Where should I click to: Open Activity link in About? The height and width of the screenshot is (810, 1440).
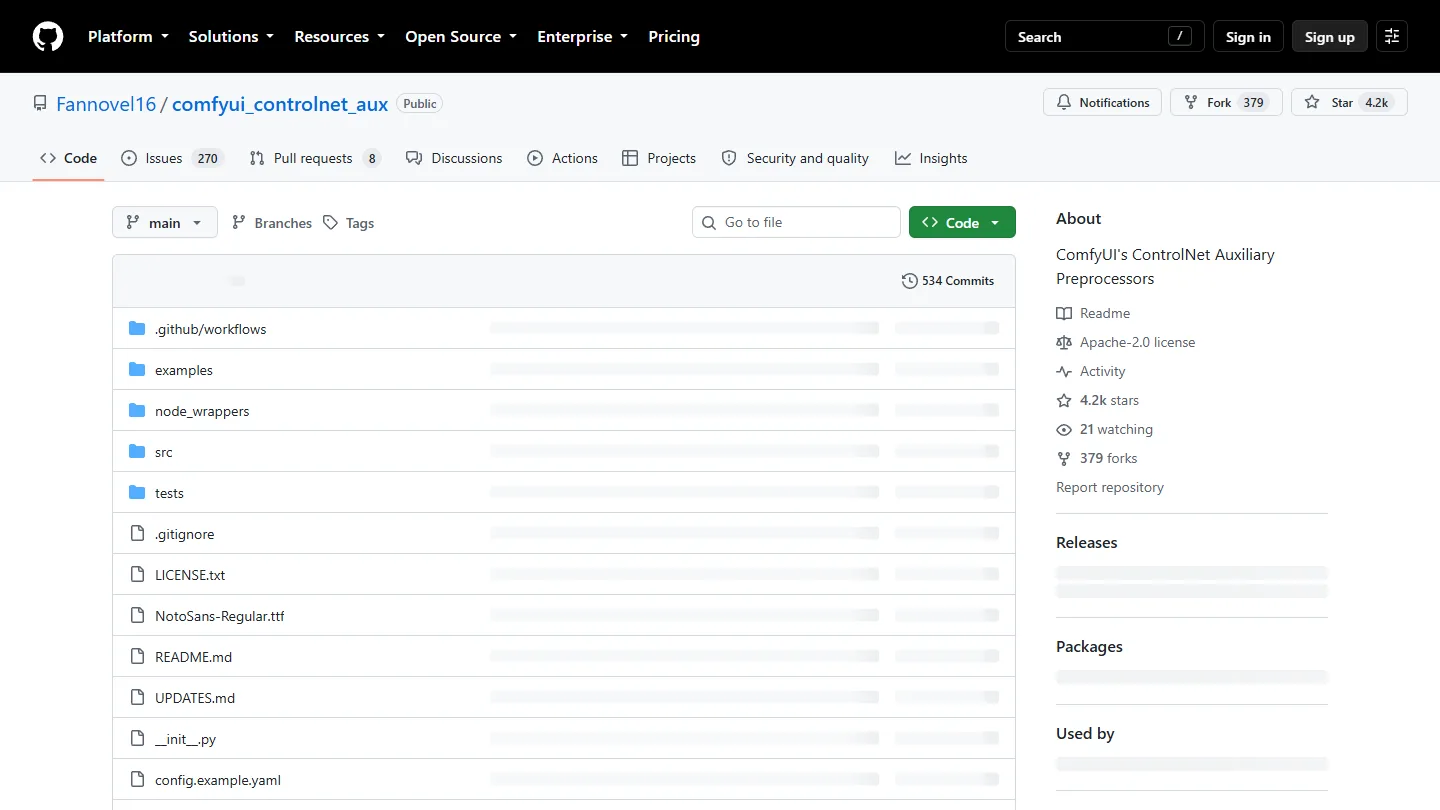click(1091, 371)
